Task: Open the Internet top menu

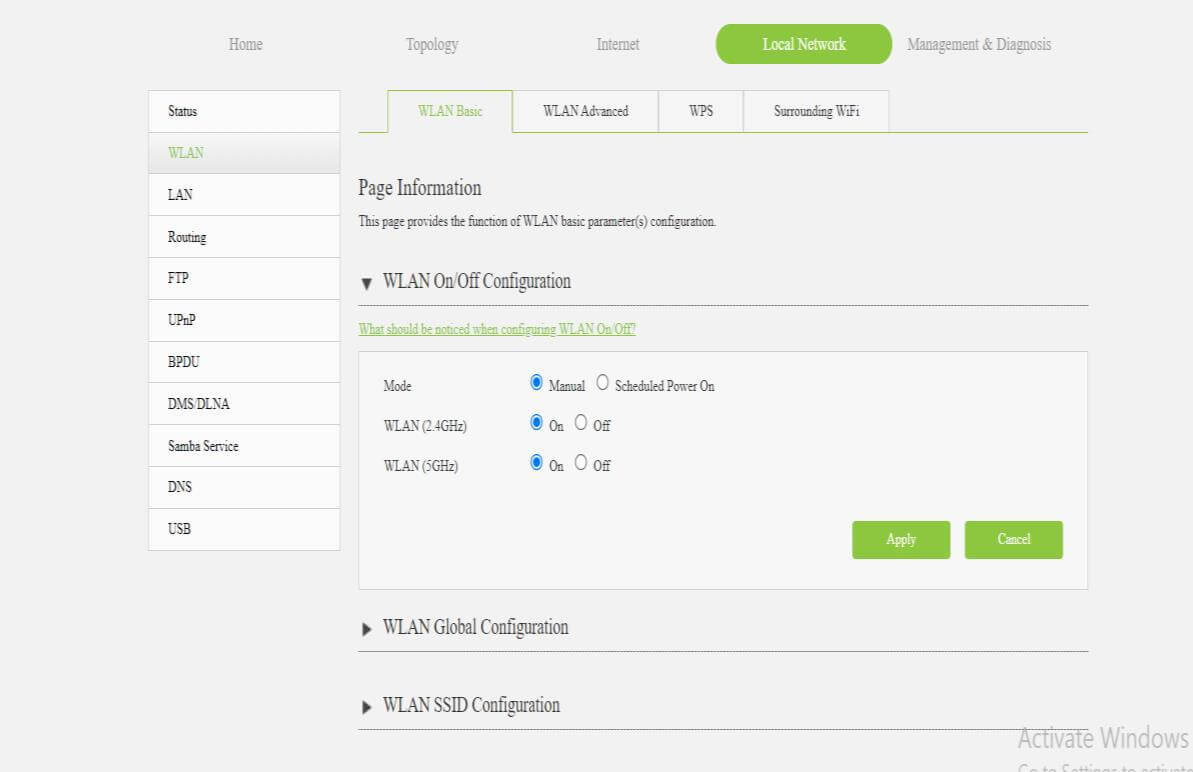Action: pos(617,44)
